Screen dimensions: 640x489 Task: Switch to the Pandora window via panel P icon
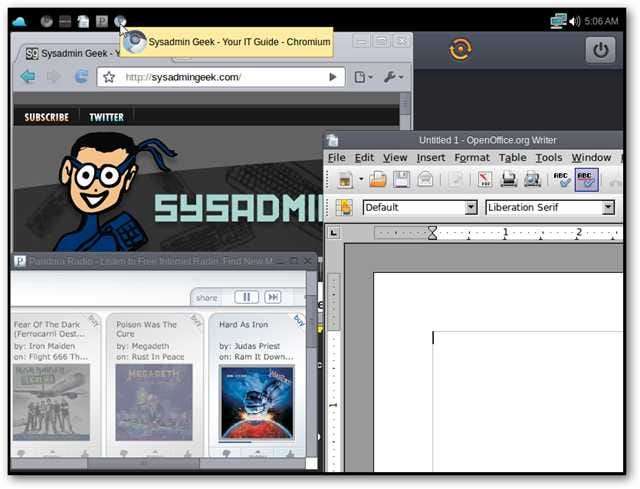[102, 21]
